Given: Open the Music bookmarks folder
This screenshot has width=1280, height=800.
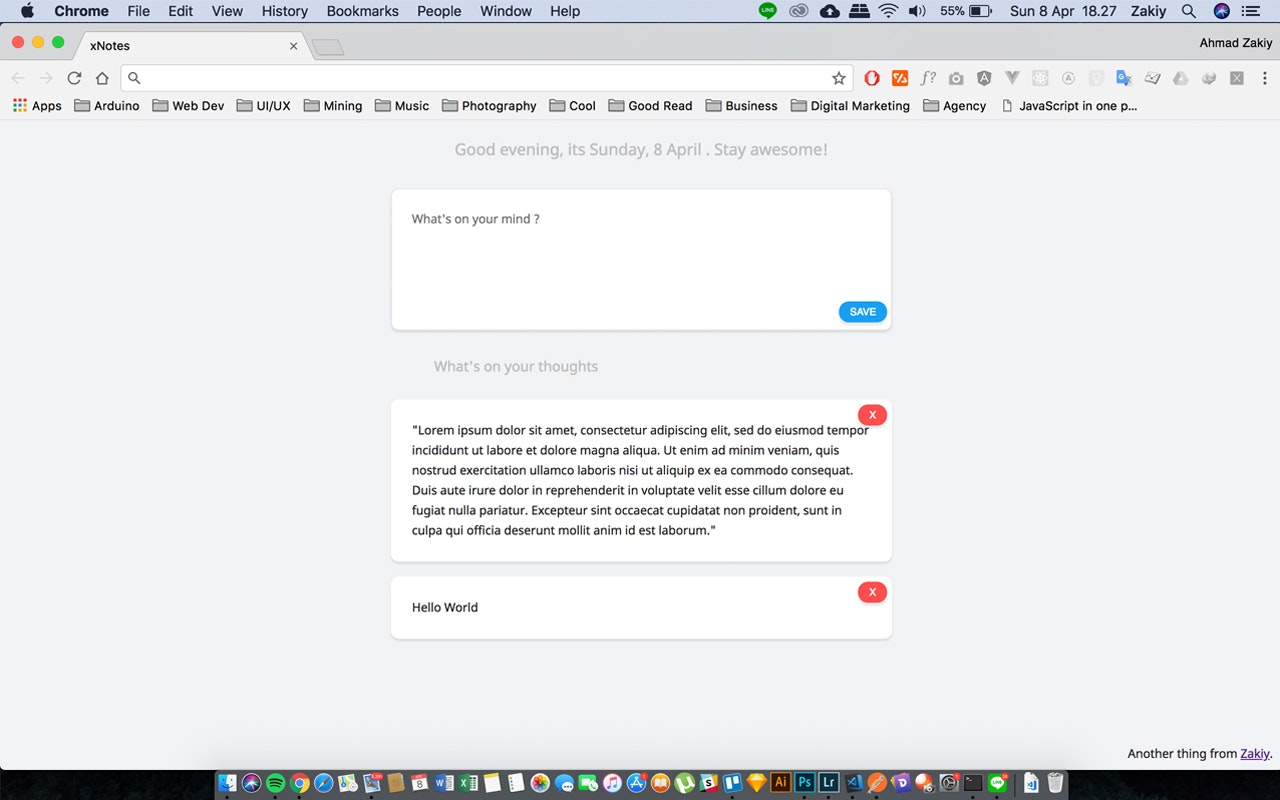Looking at the screenshot, I should (402, 106).
